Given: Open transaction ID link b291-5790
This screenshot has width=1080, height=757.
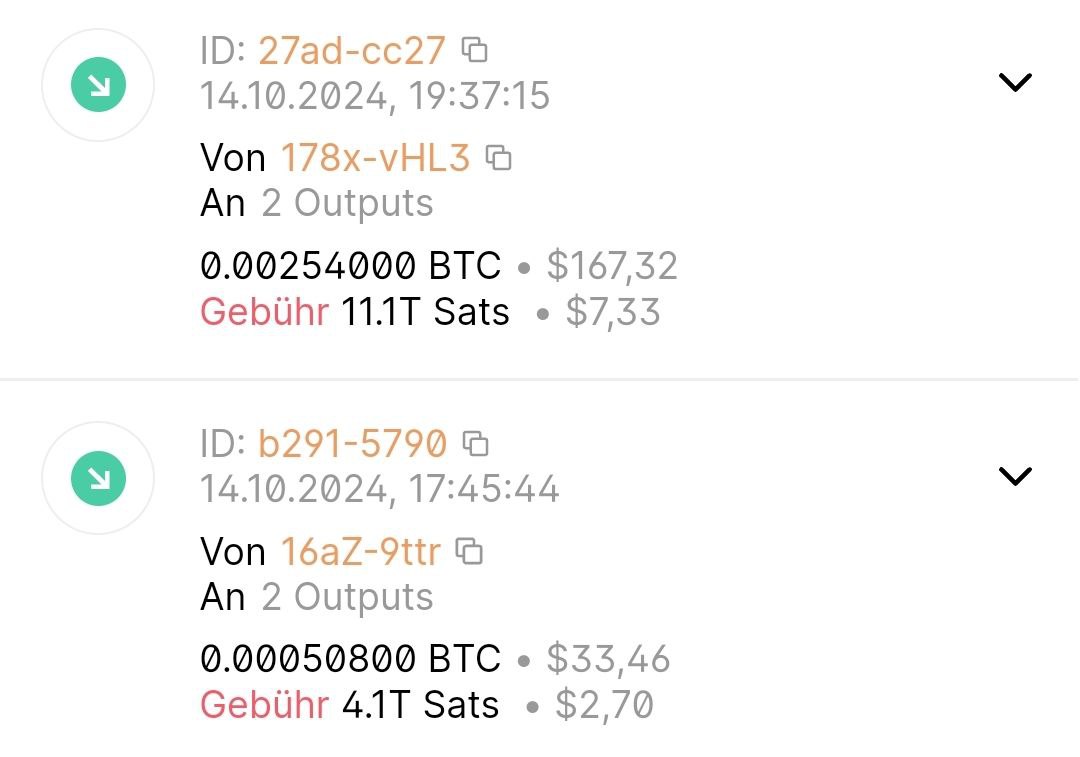Looking at the screenshot, I should pos(353,444).
